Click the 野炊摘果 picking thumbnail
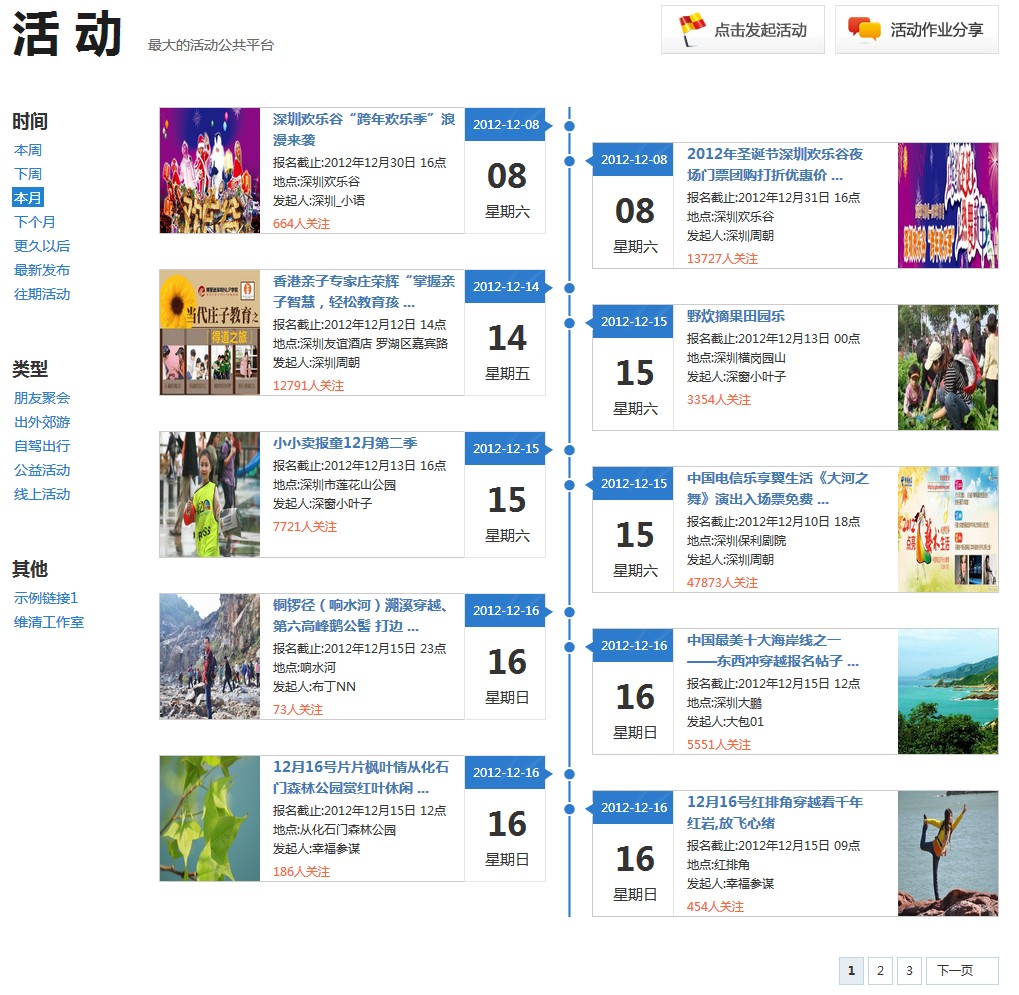 pyautogui.click(x=948, y=367)
